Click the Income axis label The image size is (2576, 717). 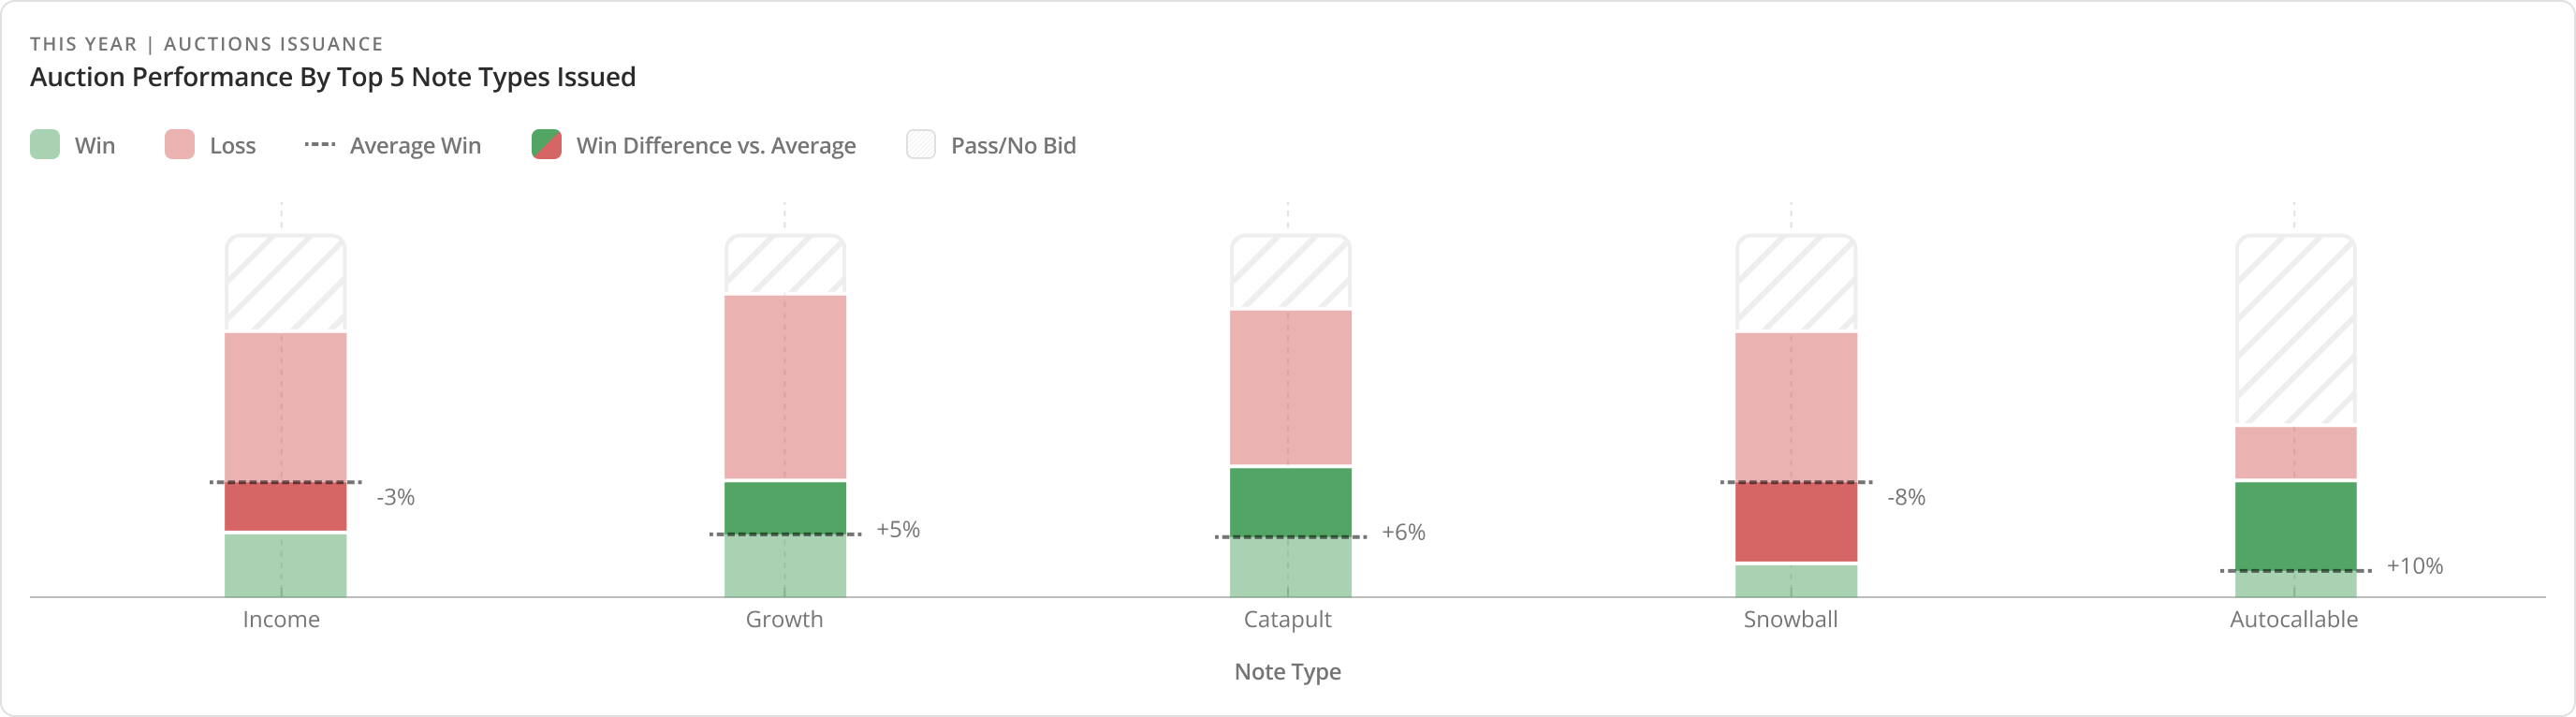tap(281, 619)
